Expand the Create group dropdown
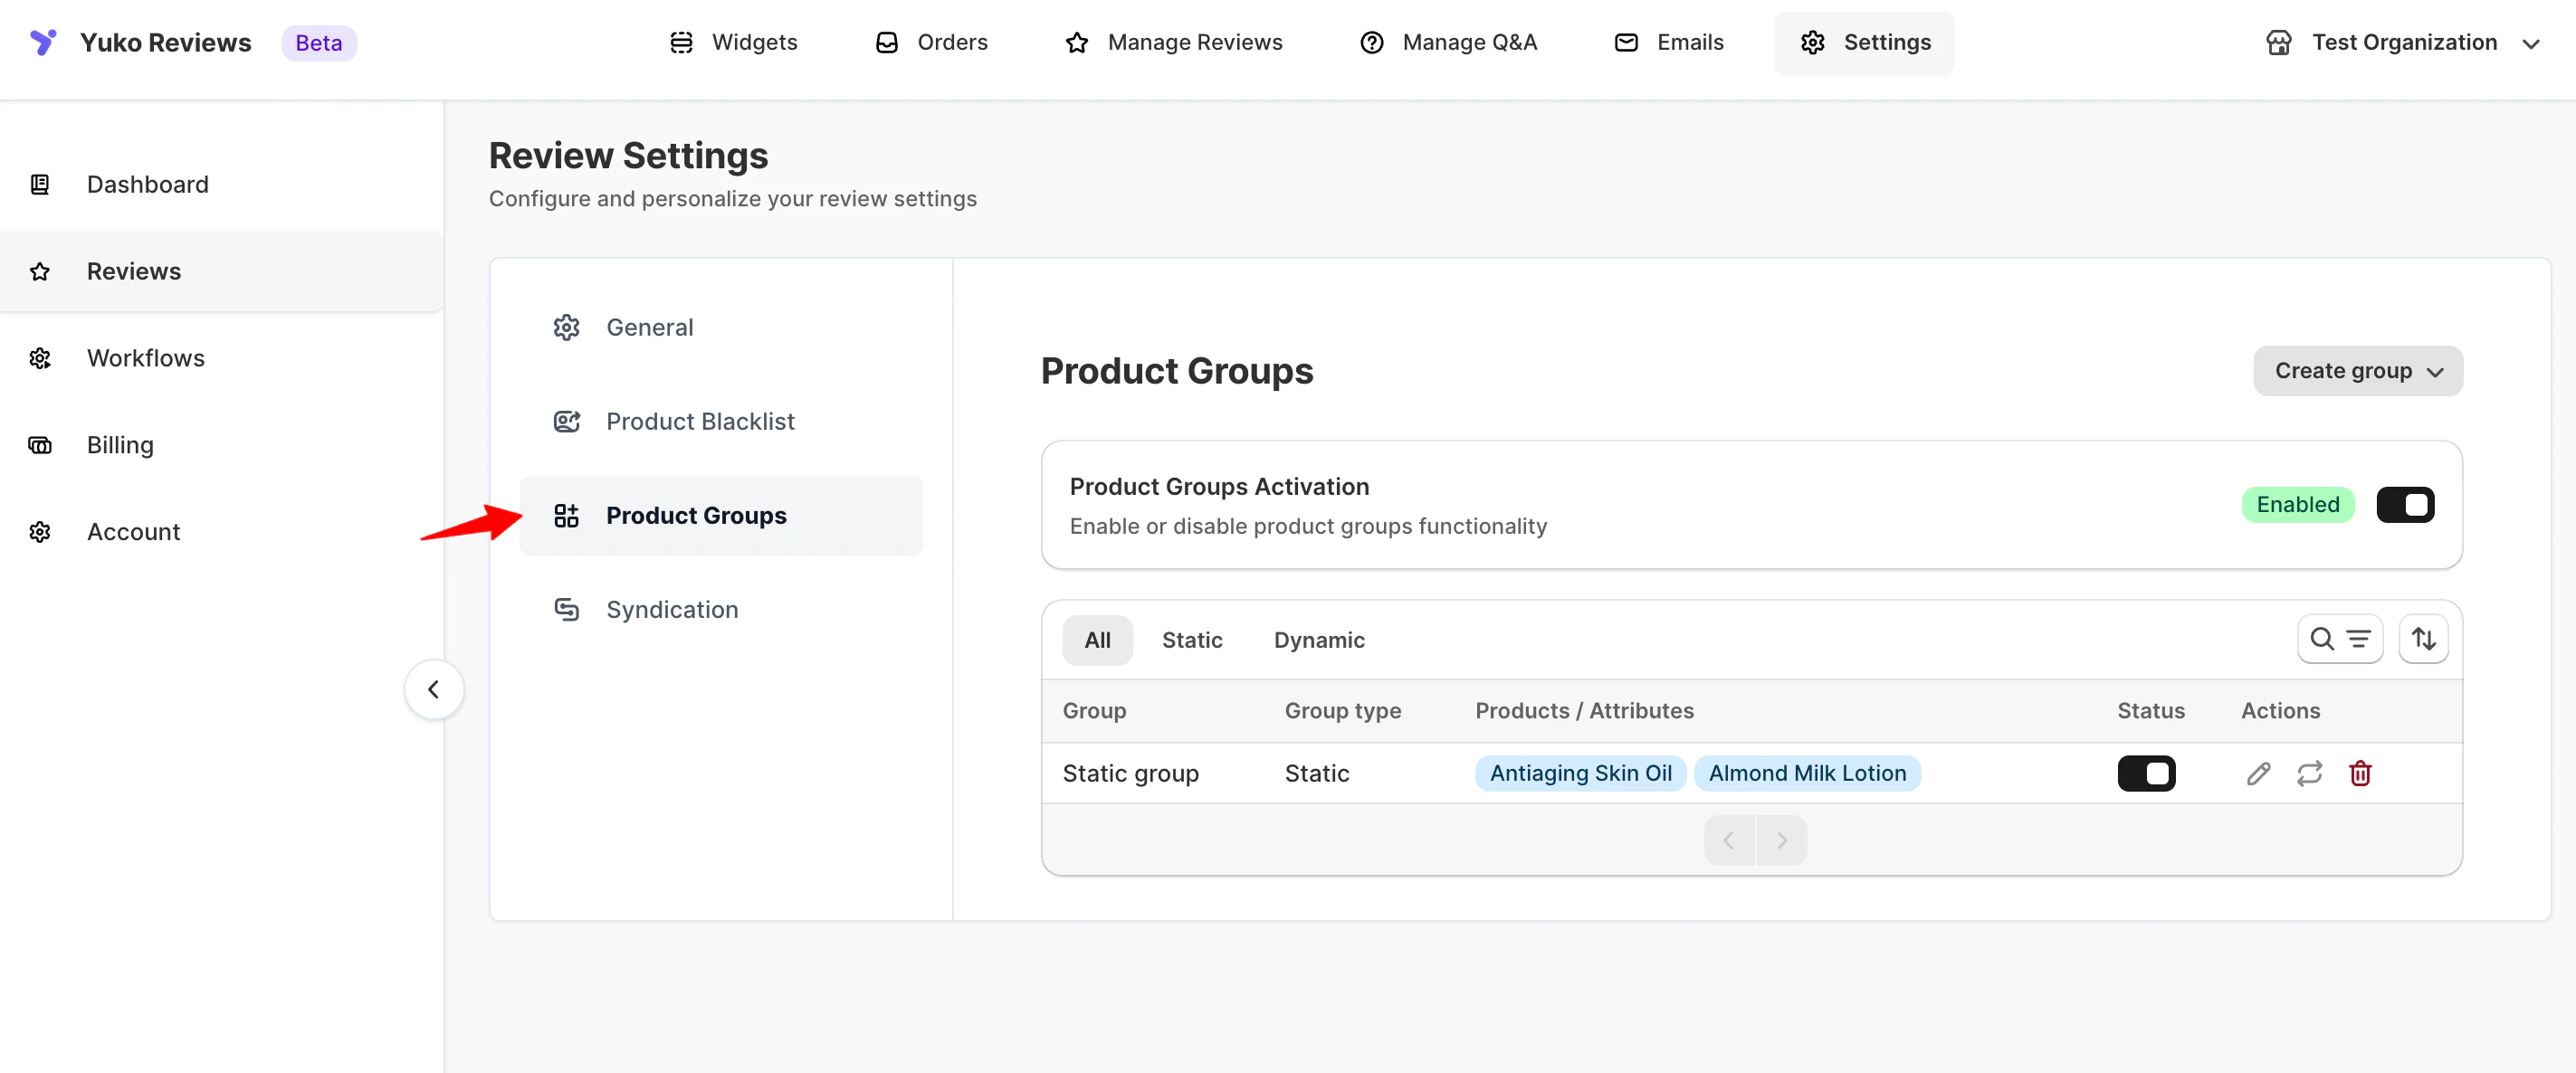Viewport: 2576px width, 1073px height. 2358,371
